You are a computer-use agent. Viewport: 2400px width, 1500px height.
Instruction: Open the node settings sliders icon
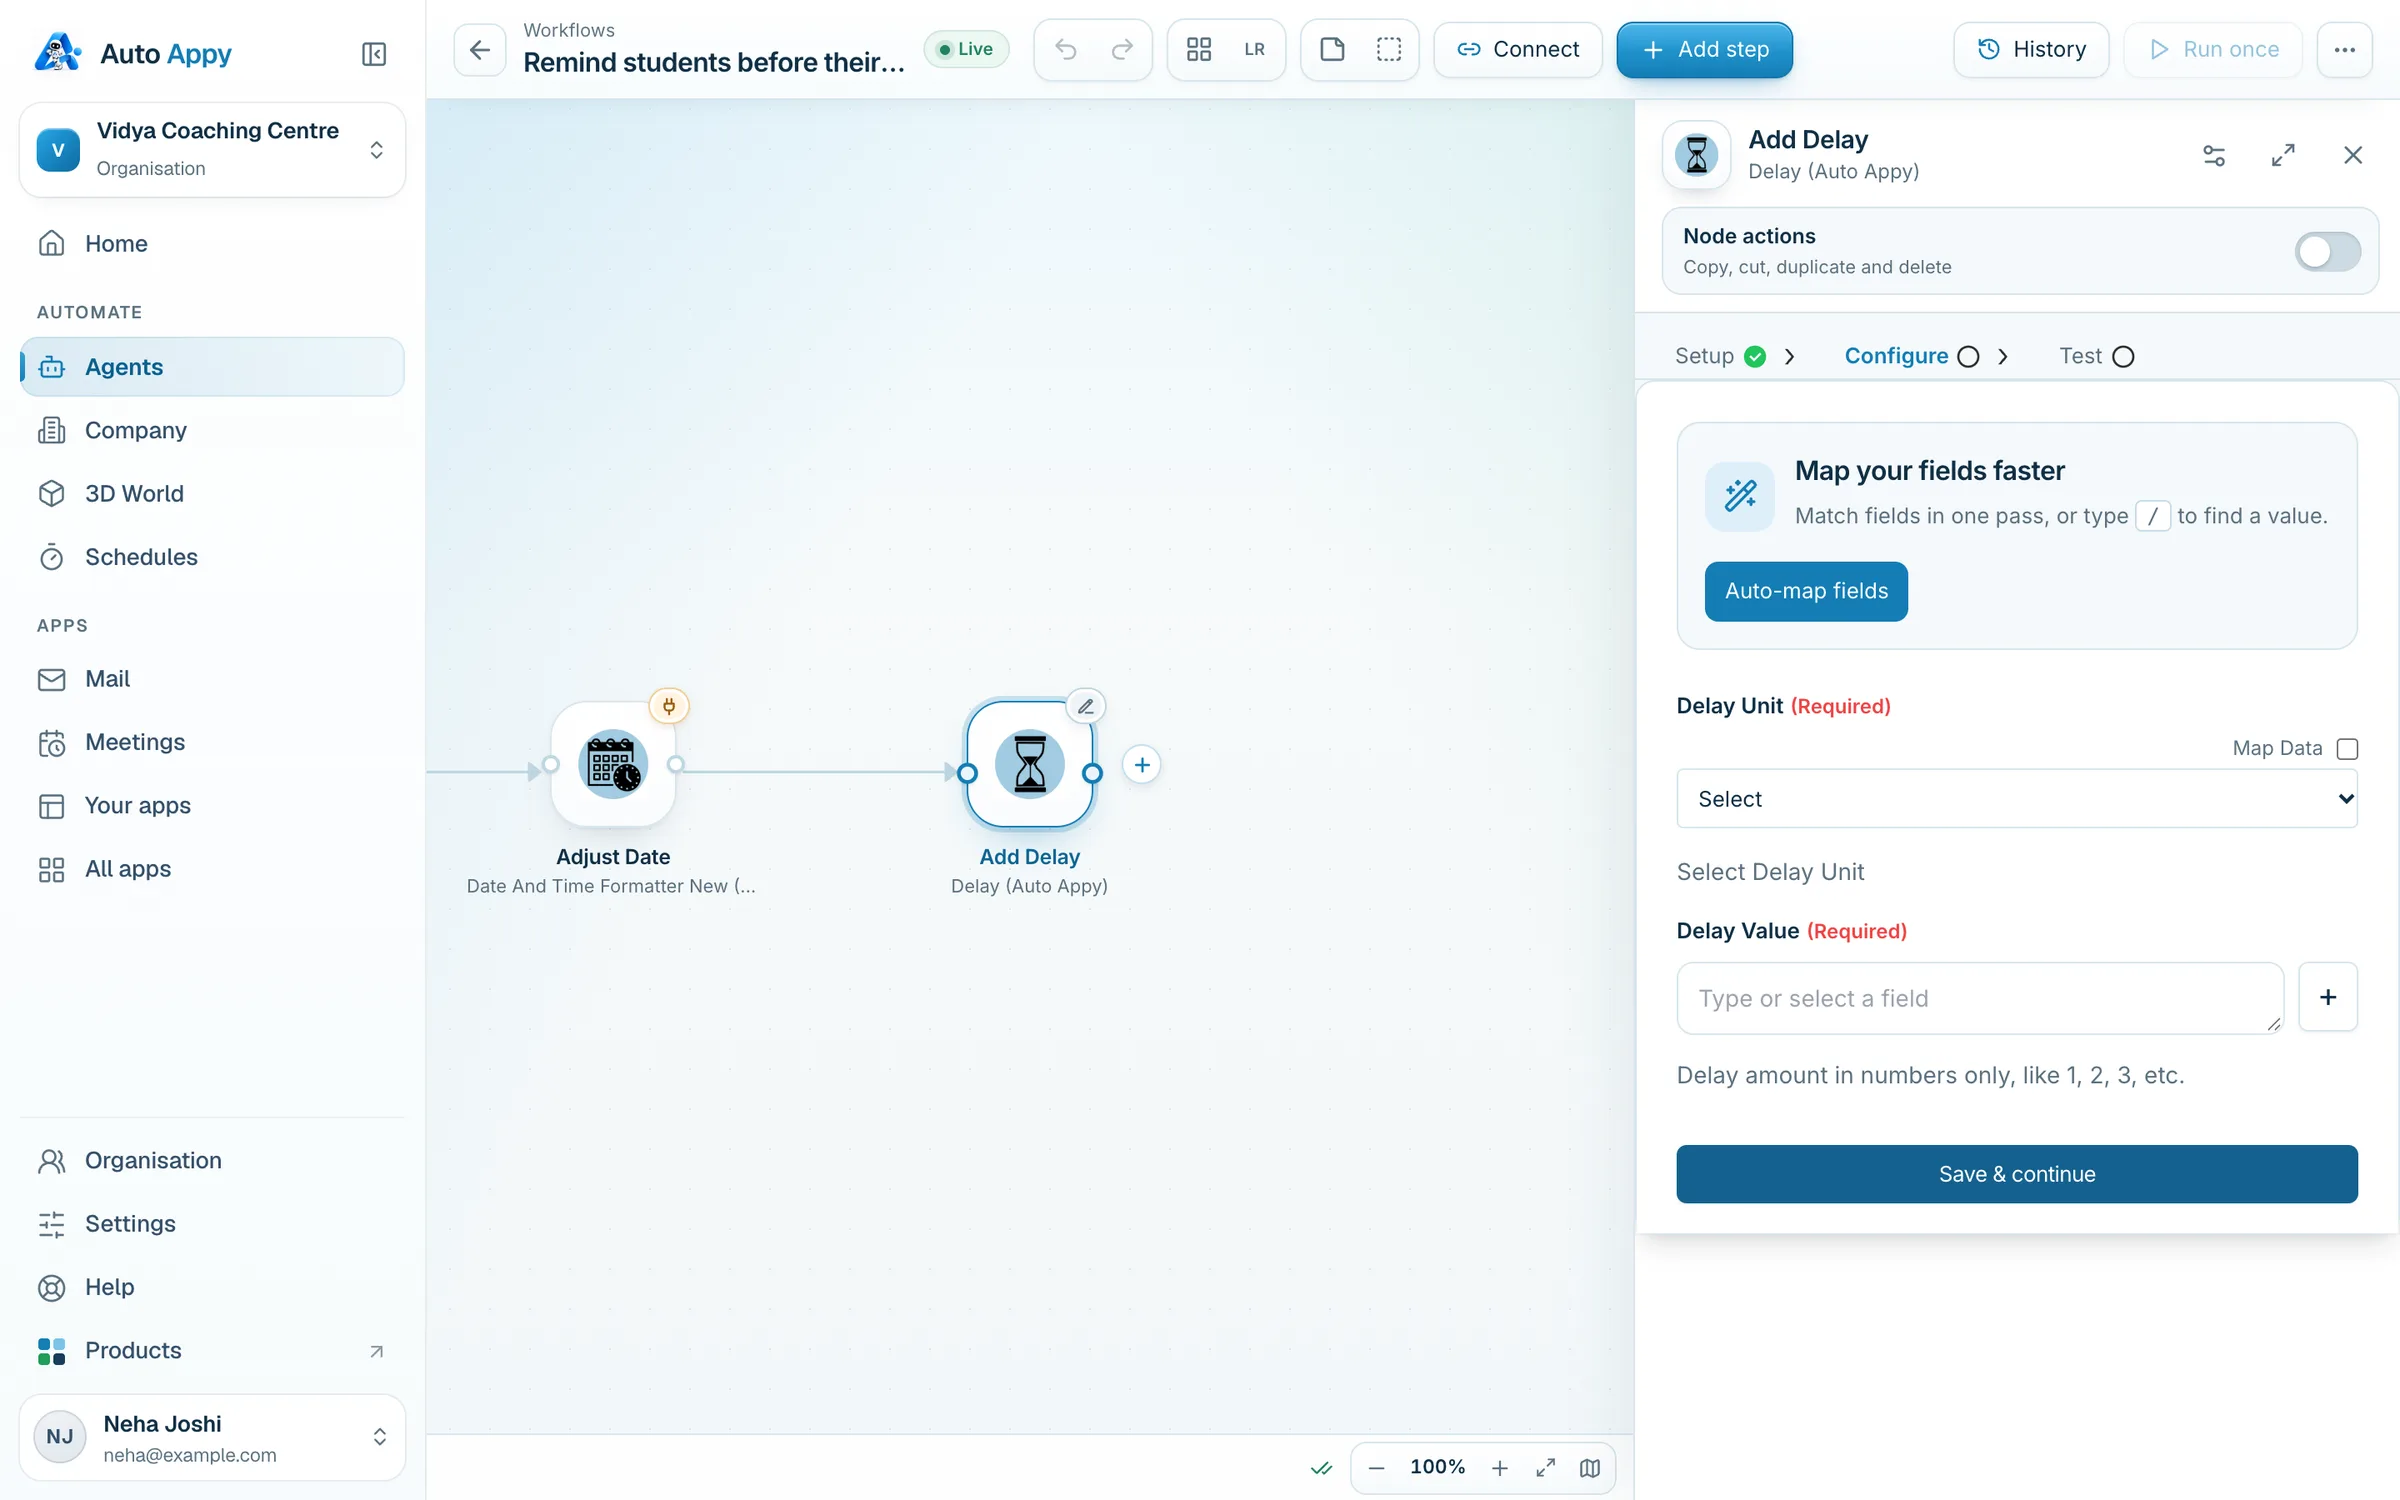click(2214, 155)
